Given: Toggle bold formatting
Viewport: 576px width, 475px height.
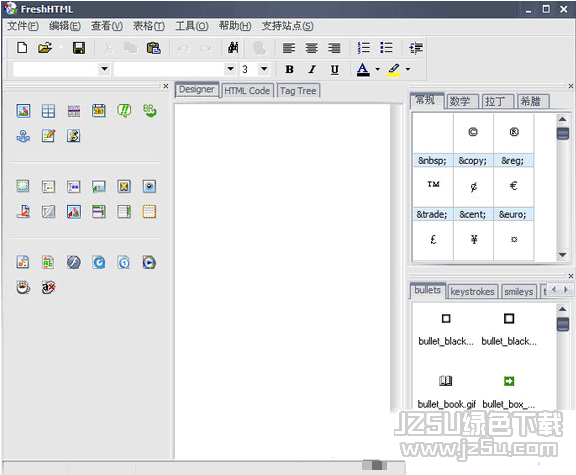Looking at the screenshot, I should pos(289,69).
